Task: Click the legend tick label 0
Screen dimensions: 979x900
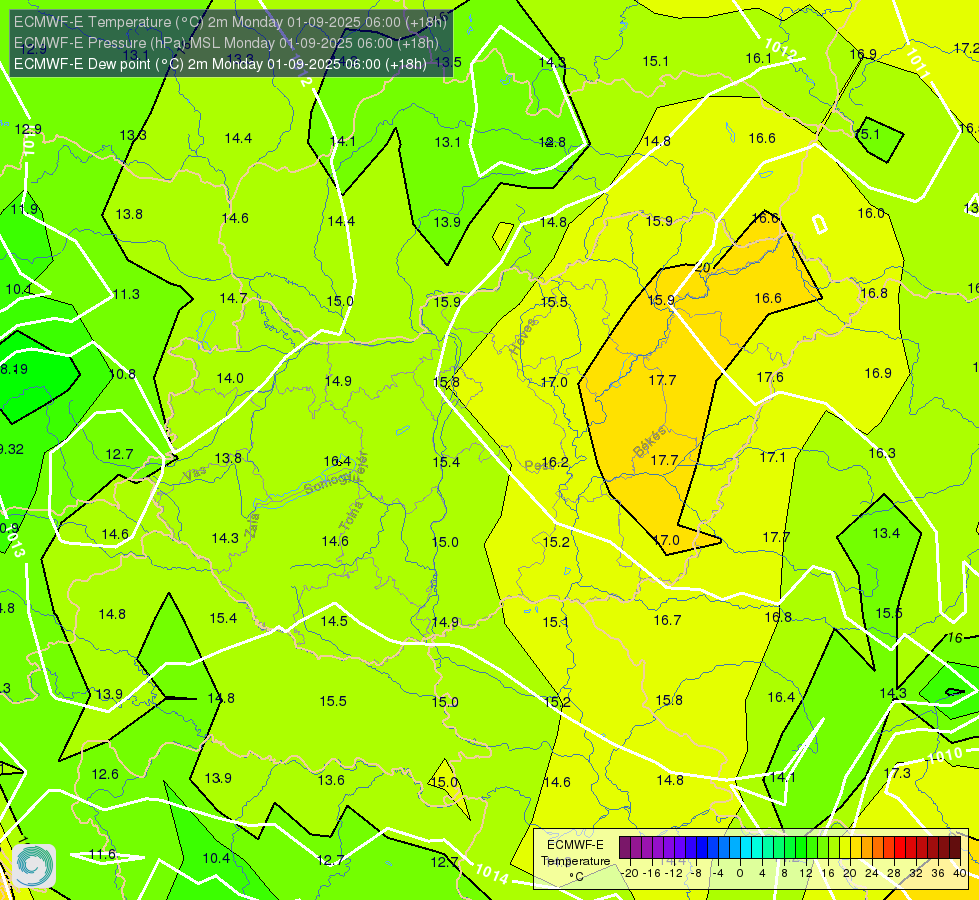Action: click(x=740, y=873)
